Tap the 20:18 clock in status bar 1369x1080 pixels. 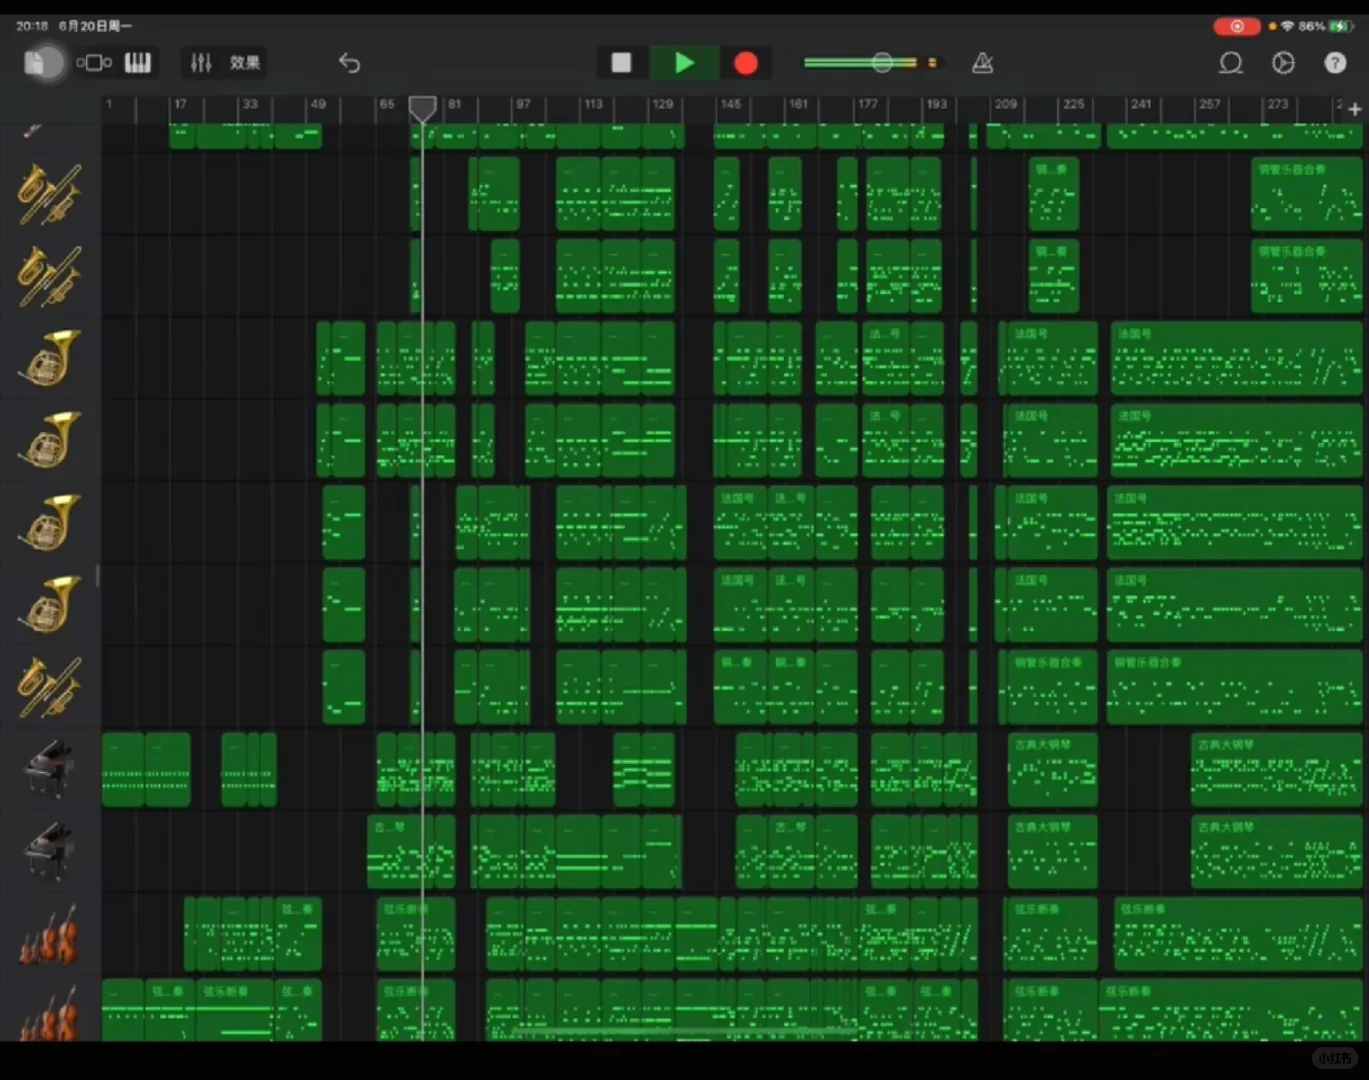point(32,26)
